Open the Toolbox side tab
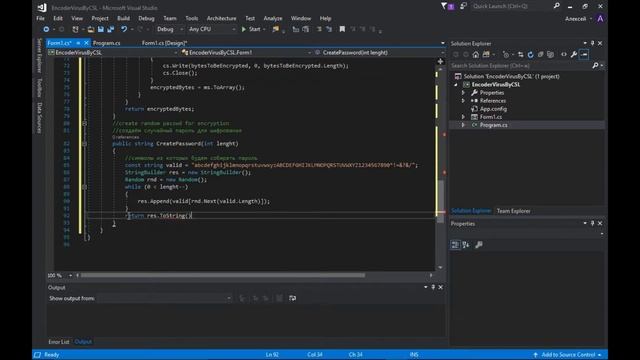This screenshot has height=360, width=640. click(x=40, y=87)
